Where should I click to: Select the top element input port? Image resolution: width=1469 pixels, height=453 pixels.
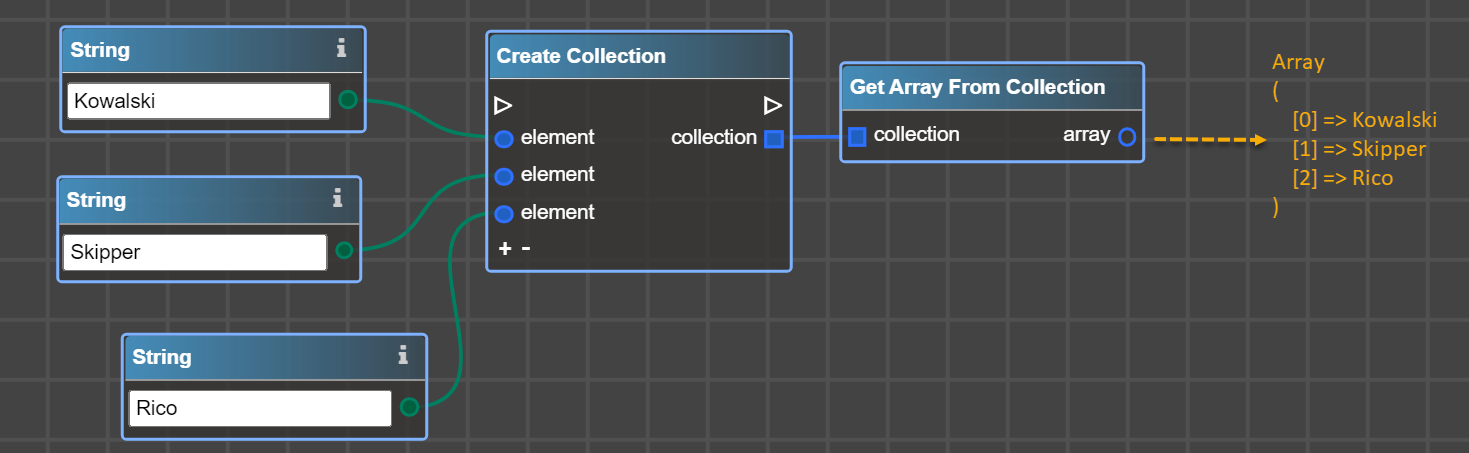click(504, 138)
